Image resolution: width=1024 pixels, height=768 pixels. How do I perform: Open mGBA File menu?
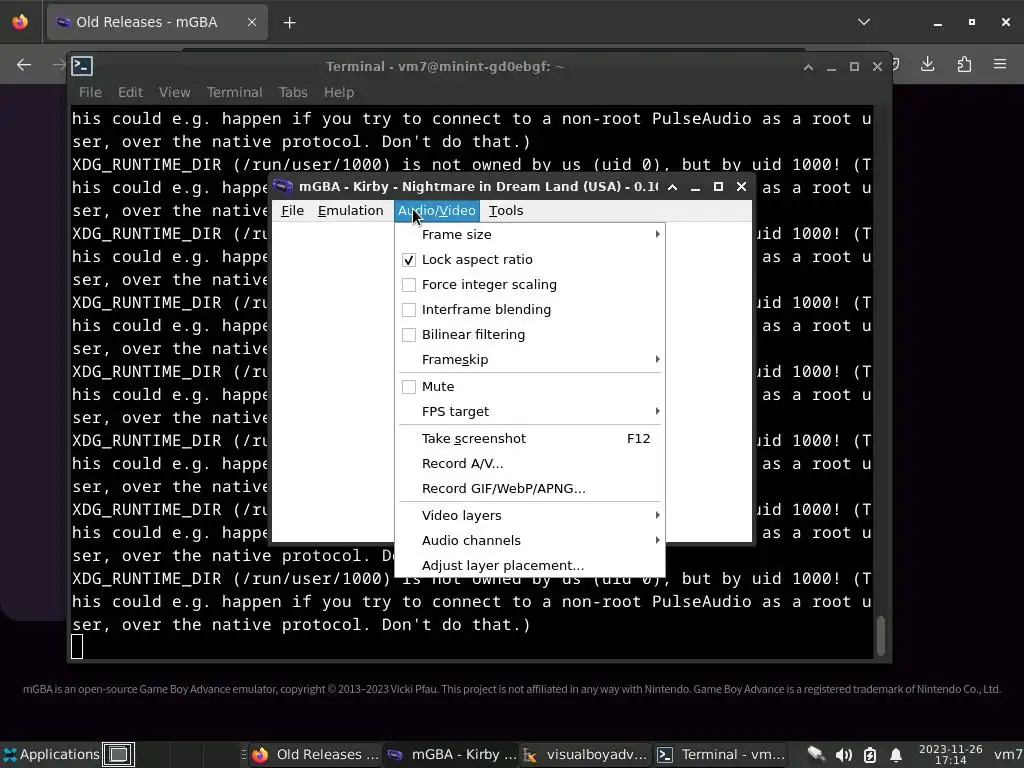(292, 210)
